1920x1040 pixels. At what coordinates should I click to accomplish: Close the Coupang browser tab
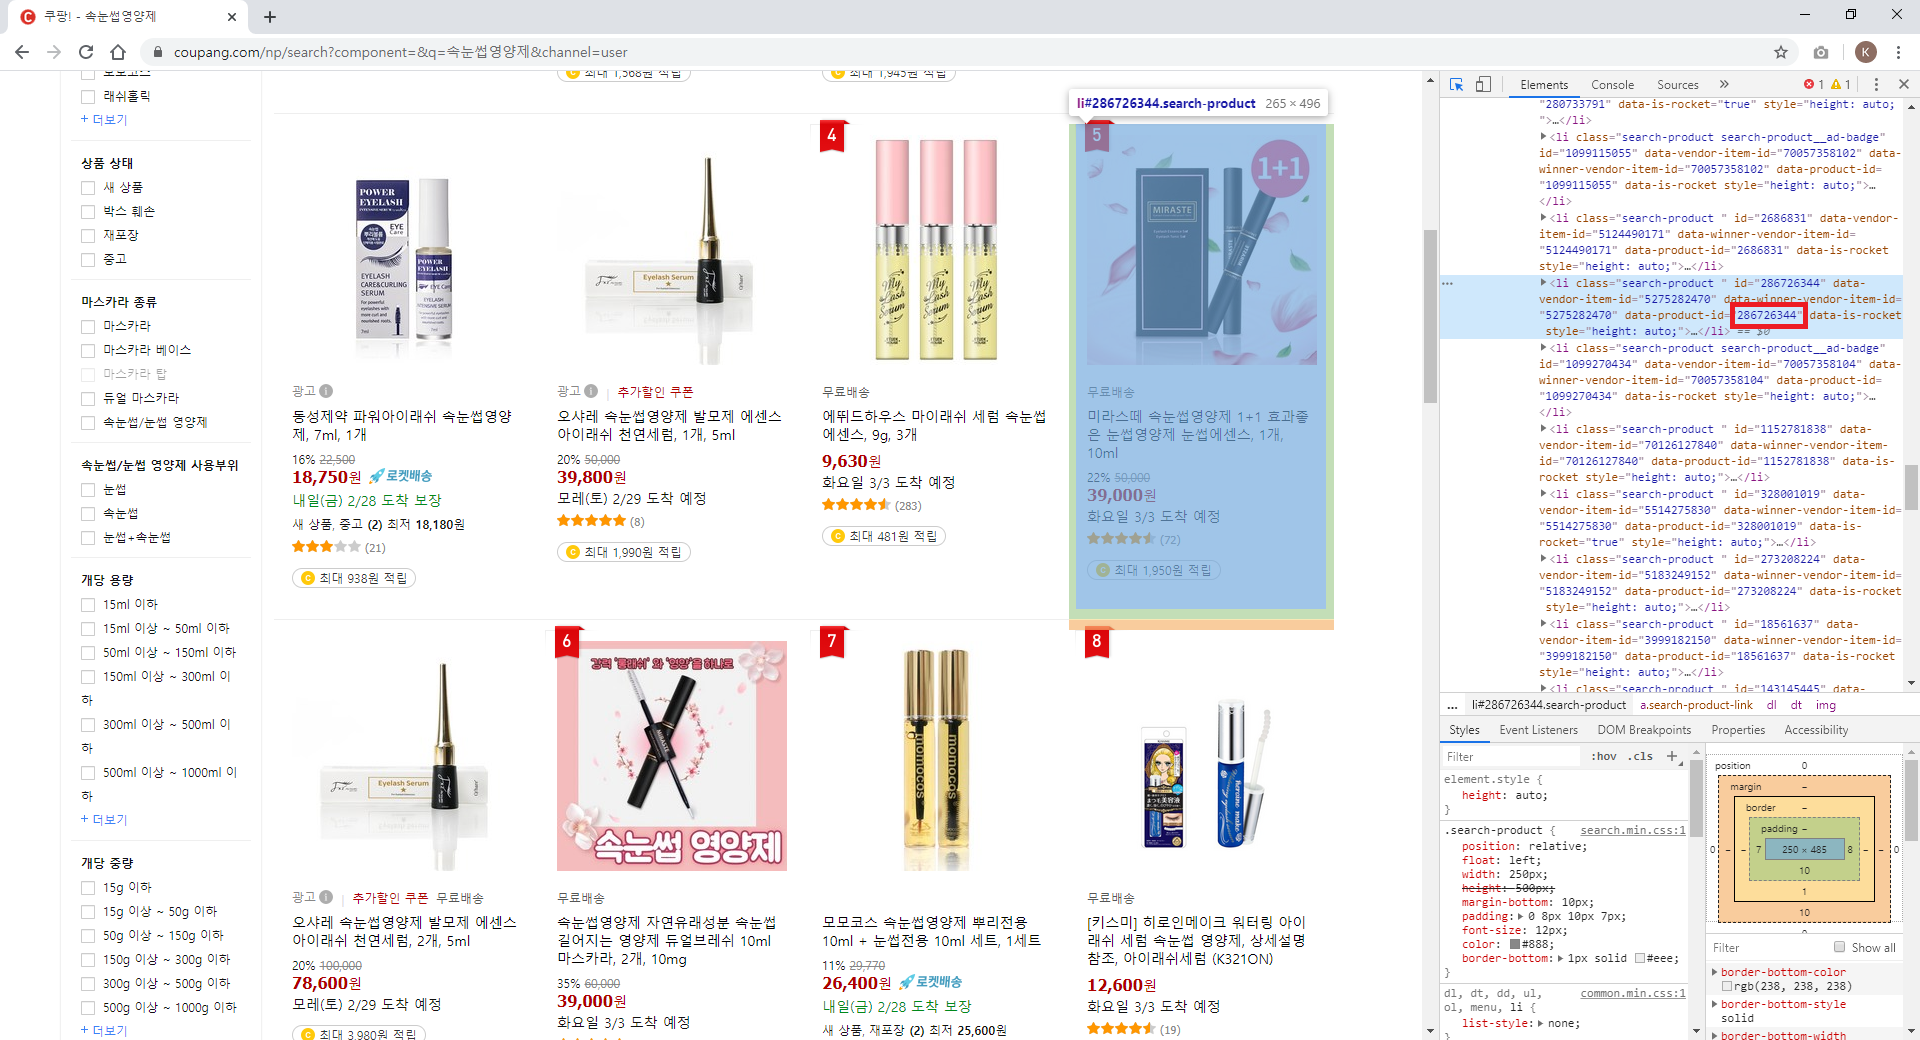pyautogui.click(x=231, y=16)
